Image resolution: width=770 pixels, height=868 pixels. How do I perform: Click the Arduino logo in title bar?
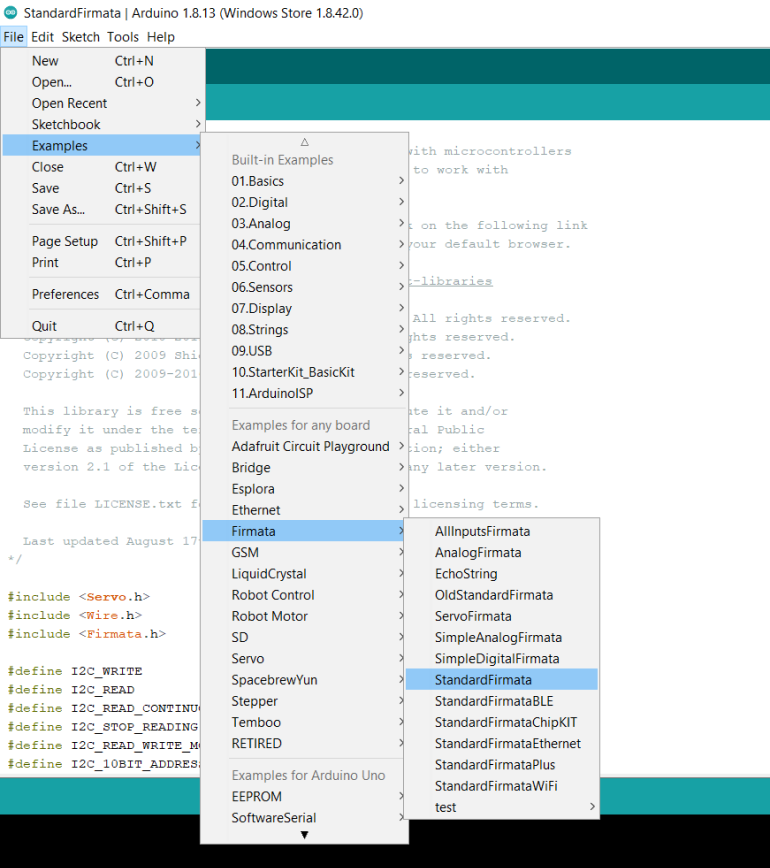tap(11, 12)
